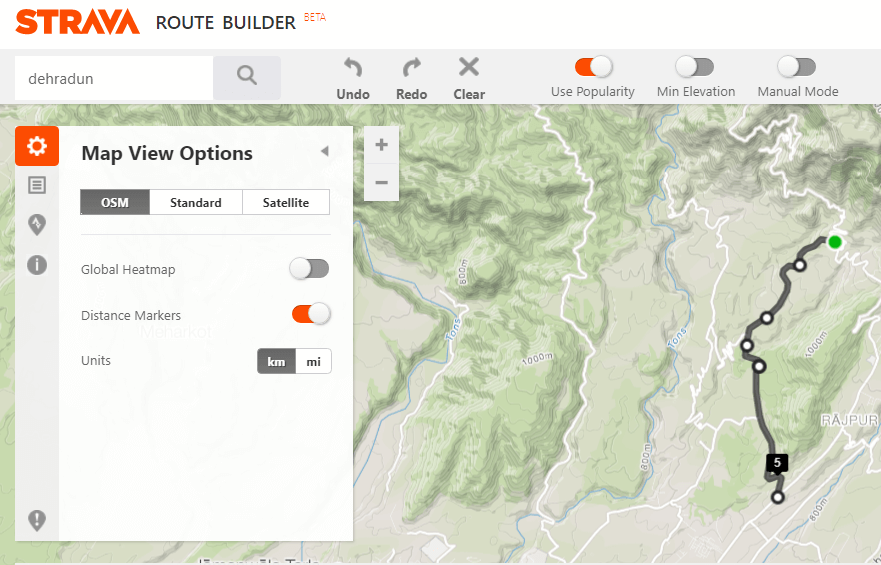Screen dimensions: 881x565
Task: Select mi units
Action: point(314,361)
